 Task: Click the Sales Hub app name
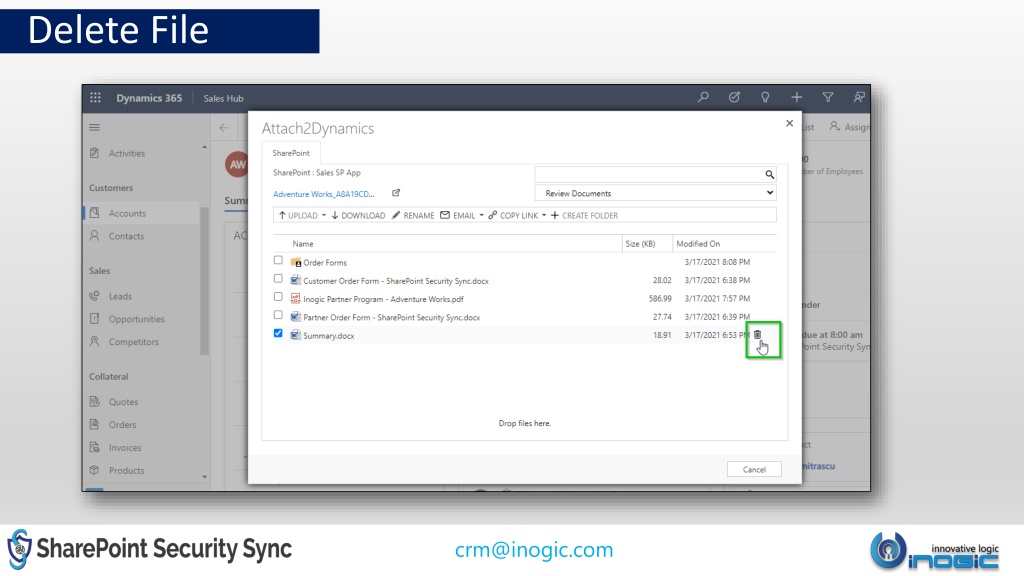(223, 98)
